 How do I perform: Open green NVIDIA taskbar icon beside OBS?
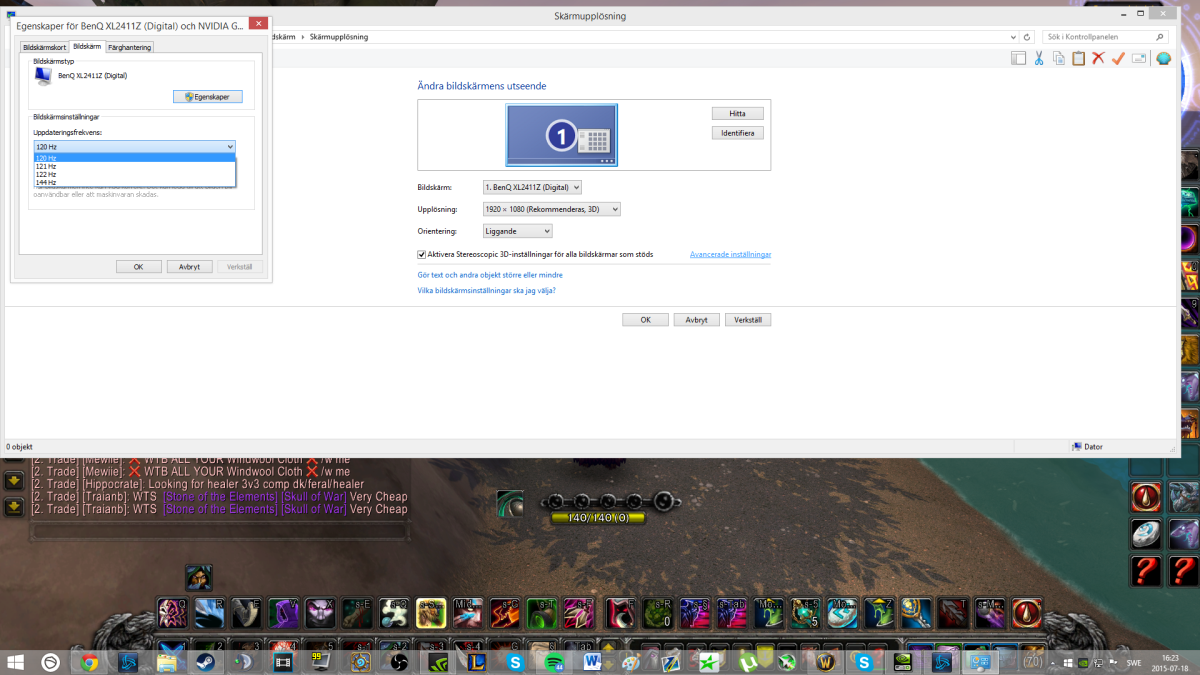(x=437, y=662)
